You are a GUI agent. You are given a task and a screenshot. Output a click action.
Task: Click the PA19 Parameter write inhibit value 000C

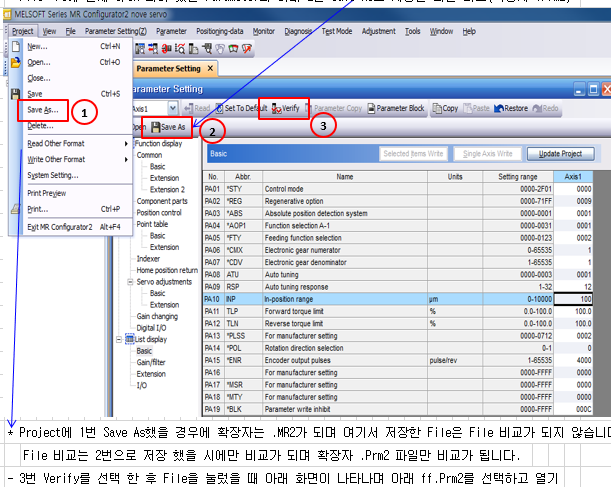click(573, 409)
